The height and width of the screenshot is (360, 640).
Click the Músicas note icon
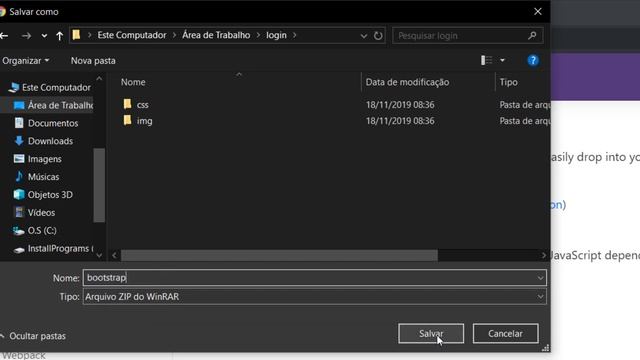click(x=19, y=176)
